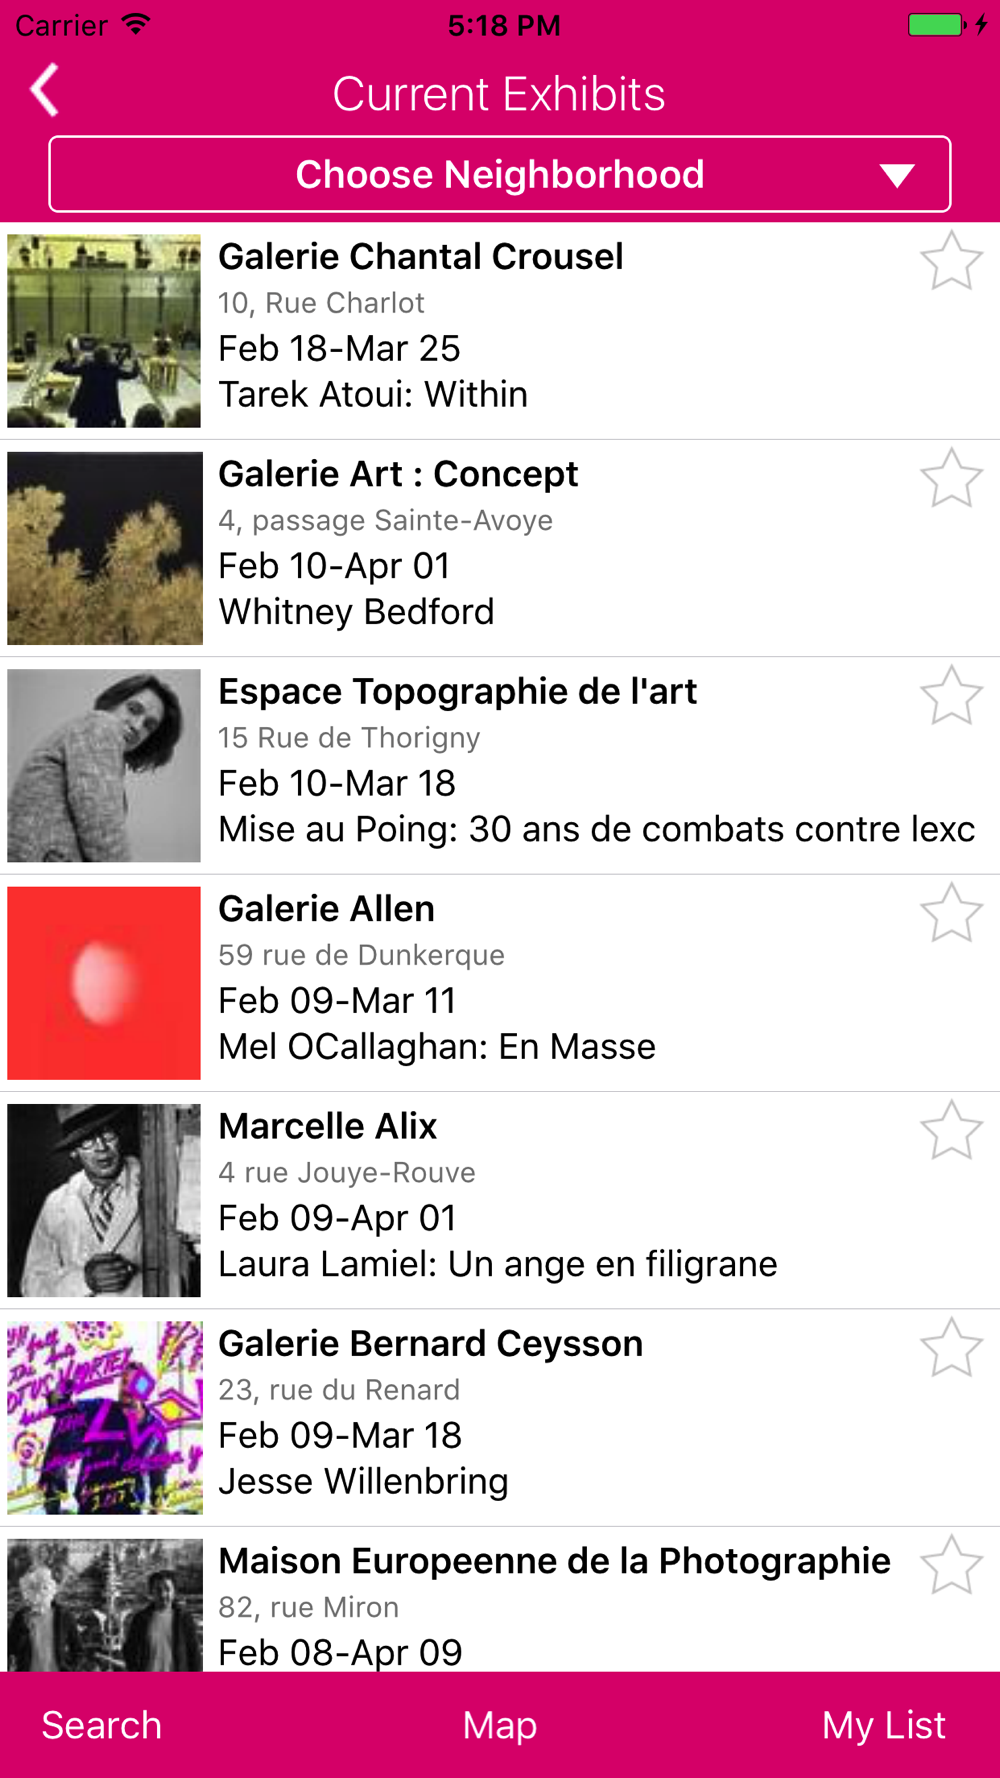Open the Choose Neighborhood dropdown
This screenshot has width=1000, height=1778.
(x=500, y=175)
